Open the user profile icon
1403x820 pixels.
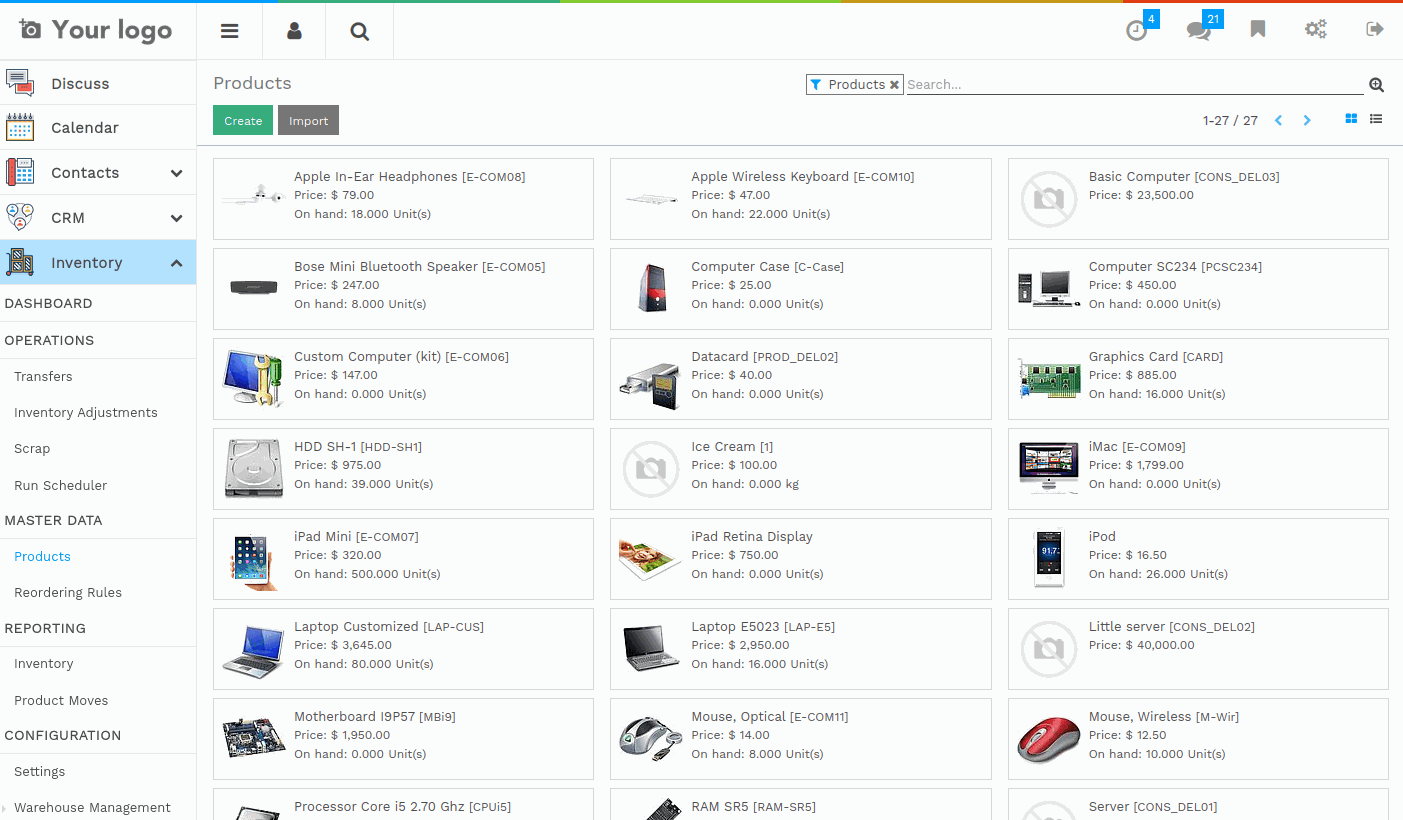tap(294, 31)
